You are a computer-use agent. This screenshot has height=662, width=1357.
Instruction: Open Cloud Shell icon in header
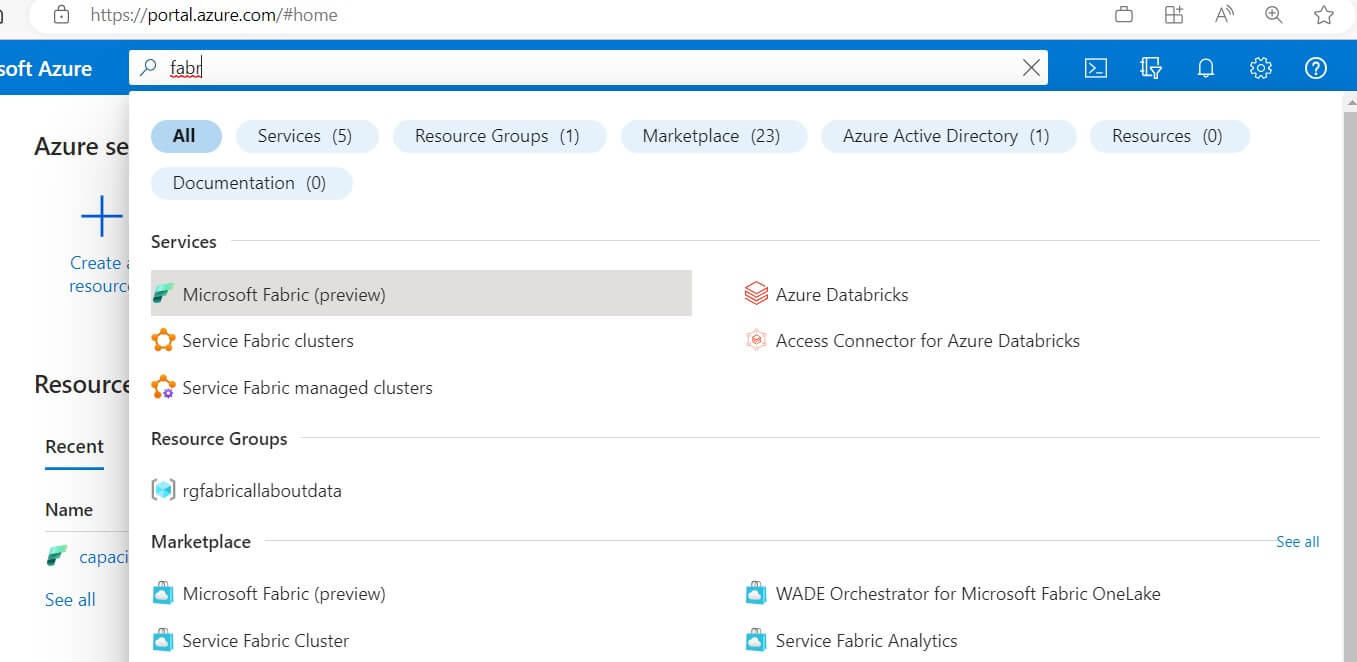[x=1096, y=68]
